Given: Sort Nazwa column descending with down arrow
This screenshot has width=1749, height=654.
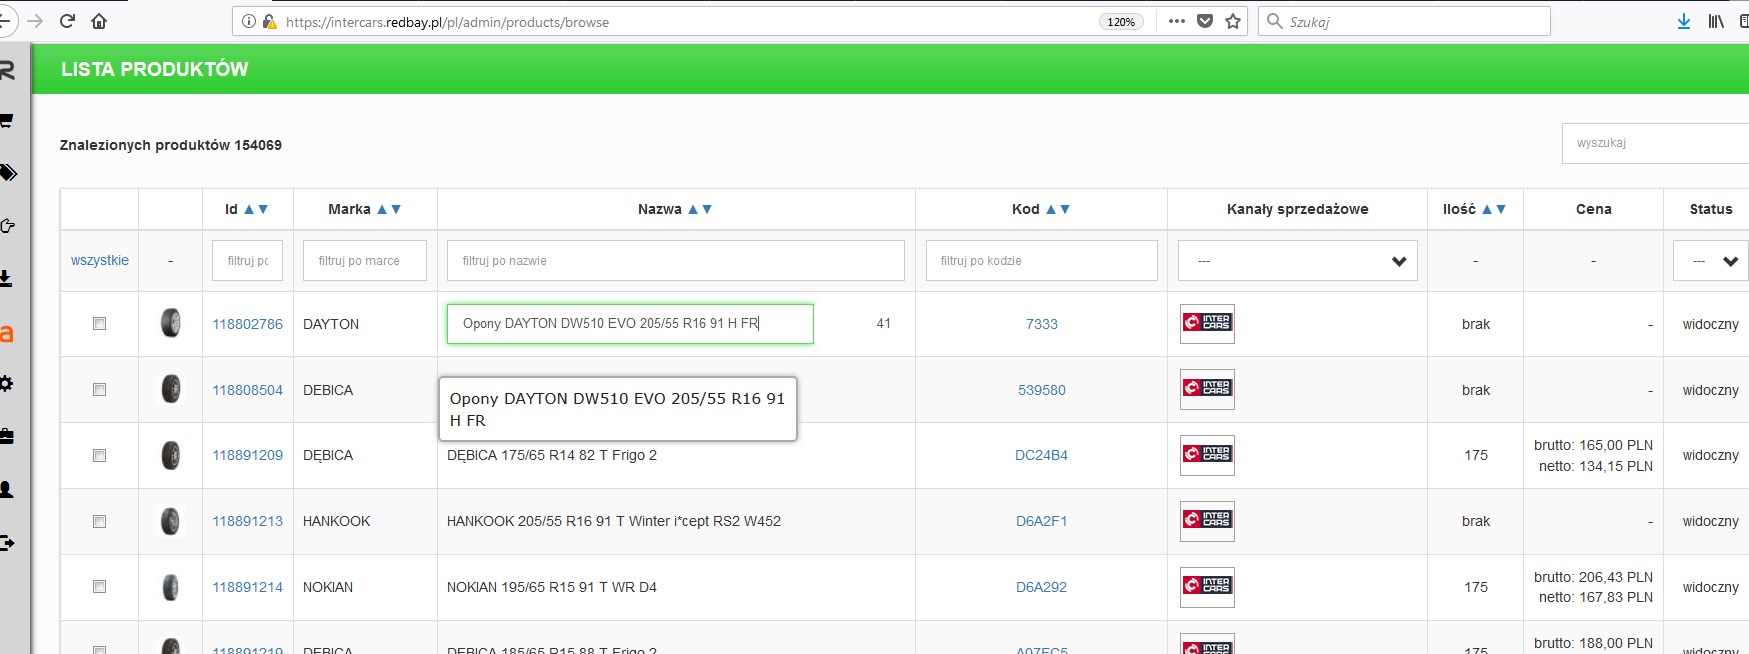Looking at the screenshot, I should (708, 209).
